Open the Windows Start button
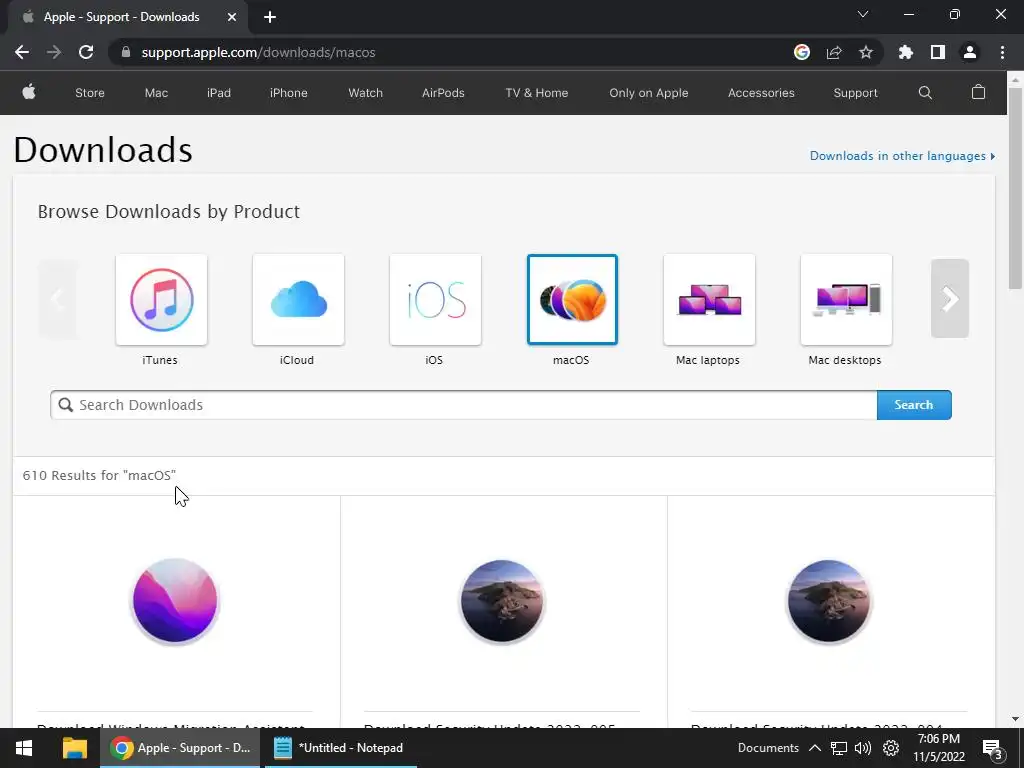The image size is (1024, 768). coord(24,748)
